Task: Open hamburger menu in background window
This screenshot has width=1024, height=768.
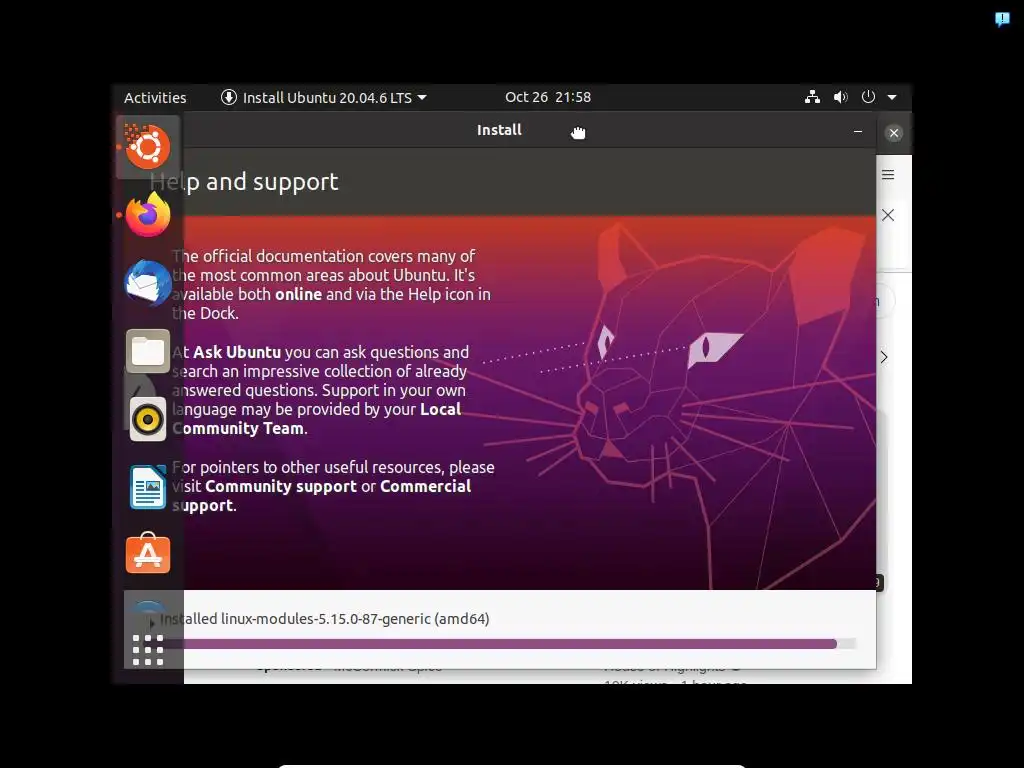Action: point(888,174)
